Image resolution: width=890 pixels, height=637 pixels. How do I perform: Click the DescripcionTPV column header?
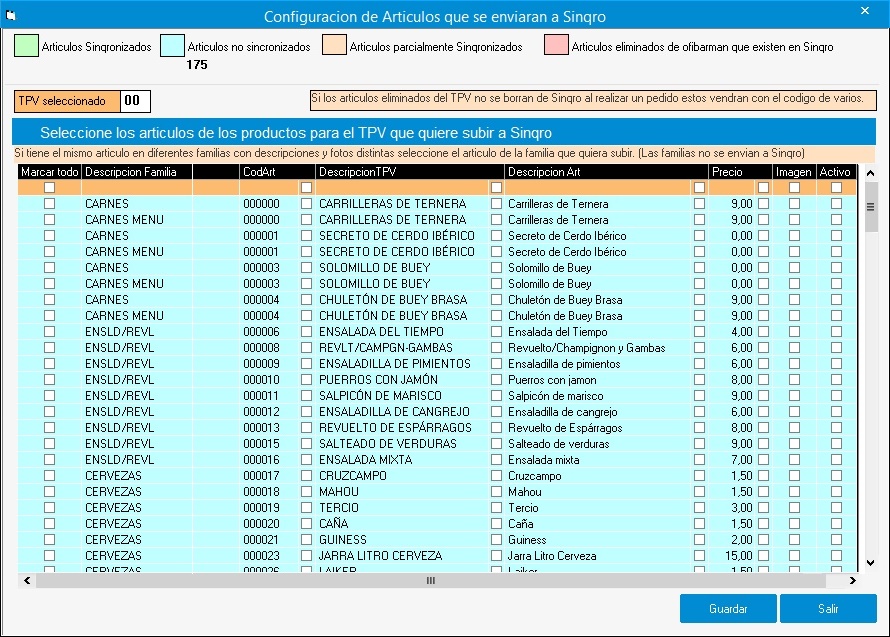410,172
